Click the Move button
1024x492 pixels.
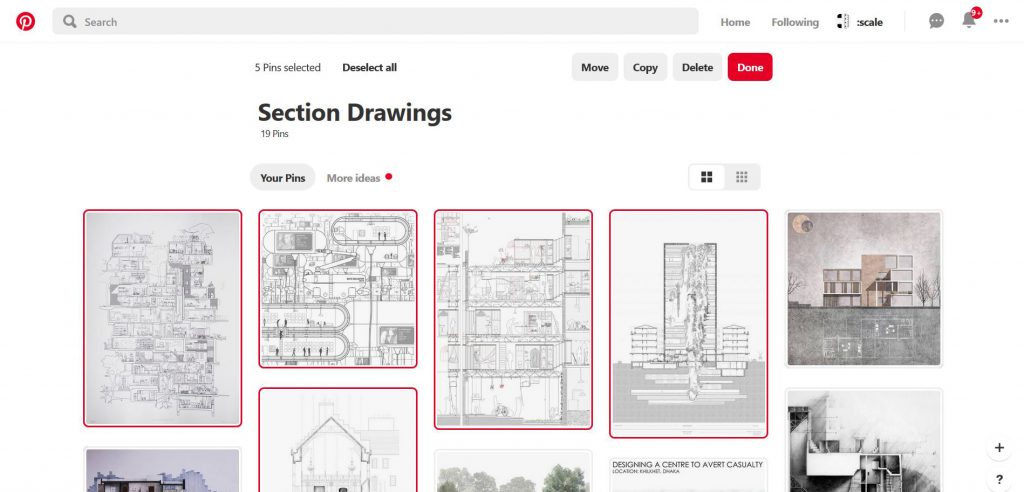click(x=595, y=67)
